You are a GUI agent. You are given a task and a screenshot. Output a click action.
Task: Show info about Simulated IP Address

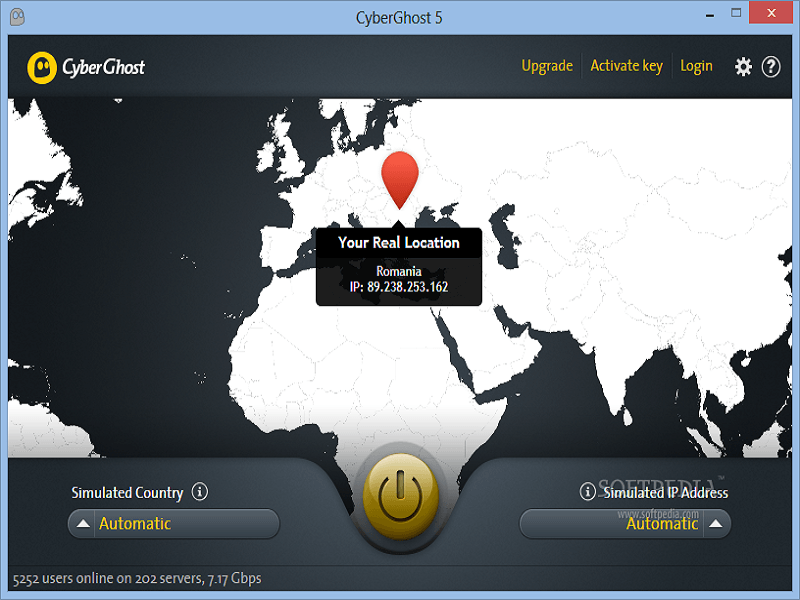coord(587,491)
